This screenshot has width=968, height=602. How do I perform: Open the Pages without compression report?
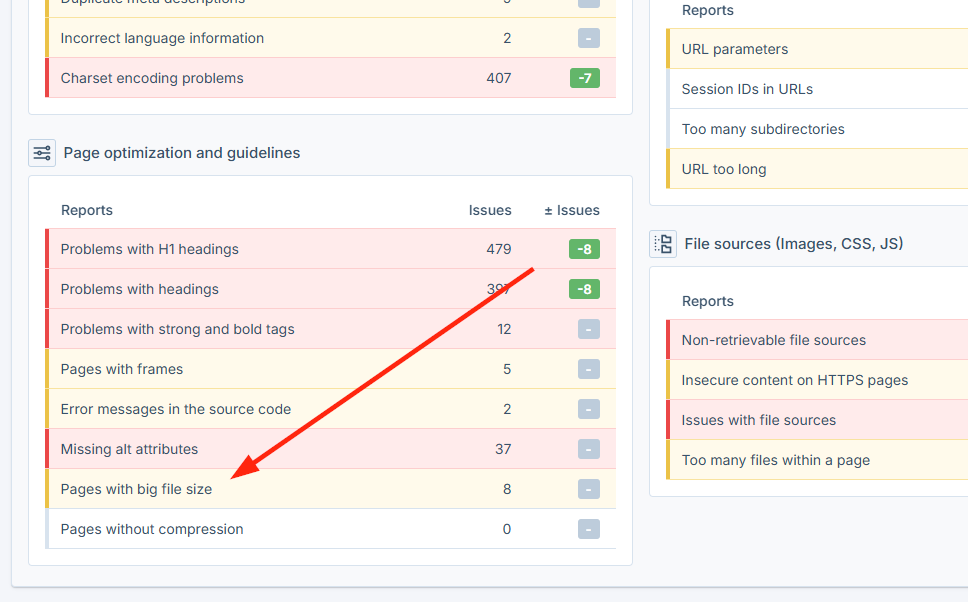click(151, 529)
